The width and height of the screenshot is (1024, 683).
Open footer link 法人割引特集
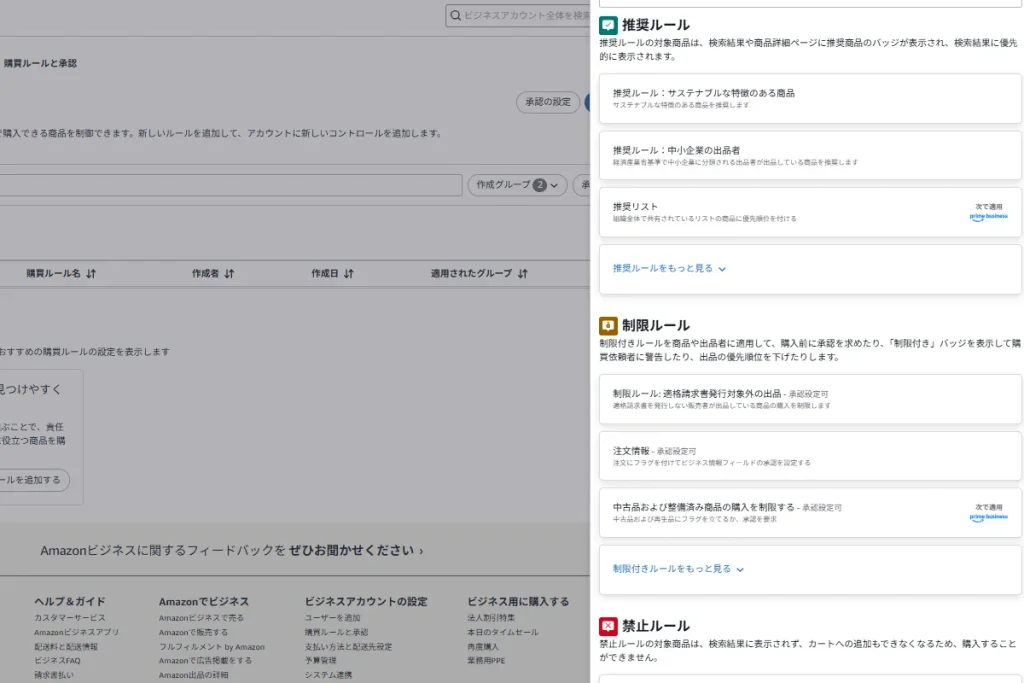(491, 618)
